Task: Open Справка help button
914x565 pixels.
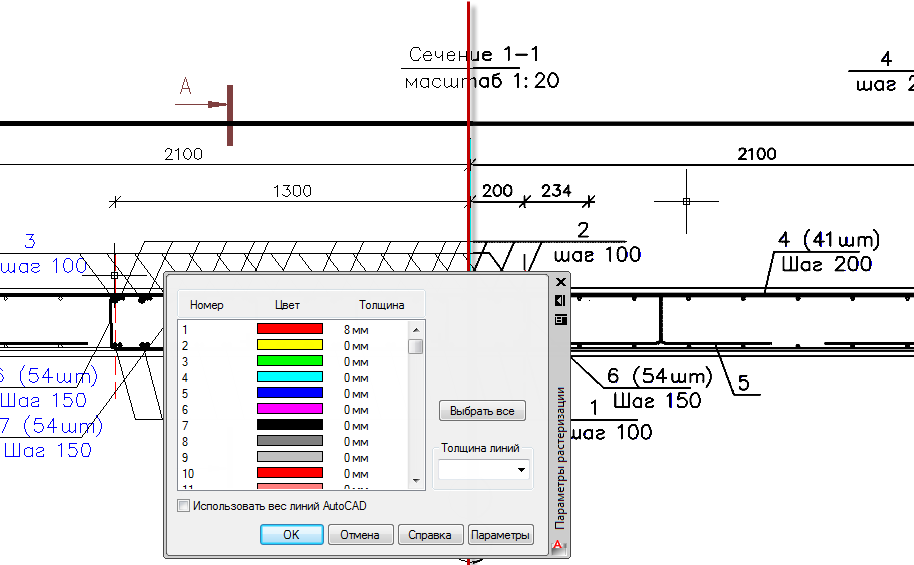Action: point(430,535)
